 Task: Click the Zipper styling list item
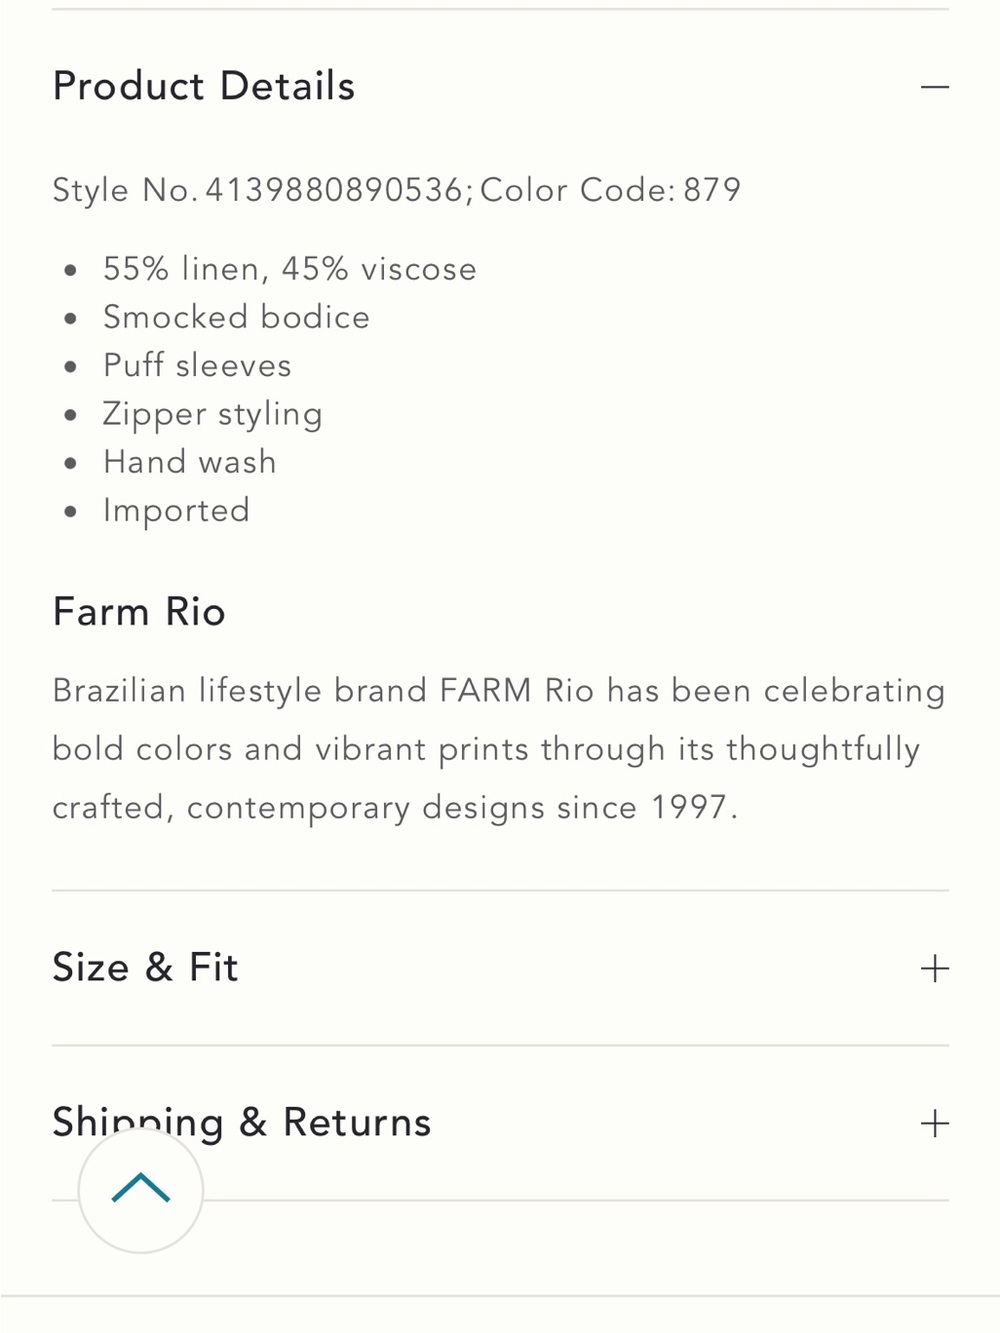point(213,414)
